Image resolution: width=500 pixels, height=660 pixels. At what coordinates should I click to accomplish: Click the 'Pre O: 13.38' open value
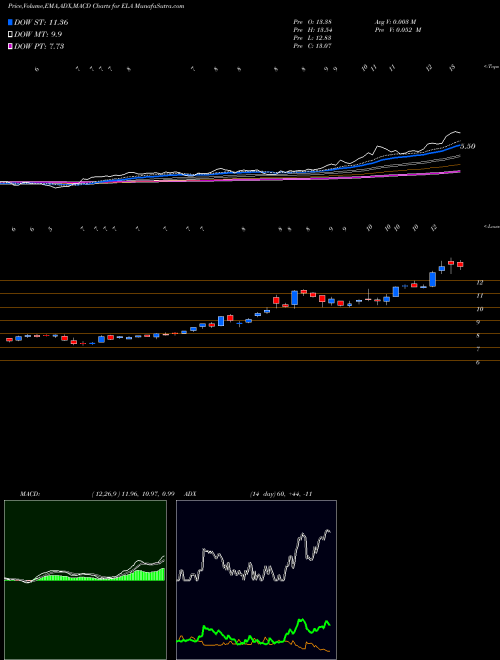click(313, 22)
